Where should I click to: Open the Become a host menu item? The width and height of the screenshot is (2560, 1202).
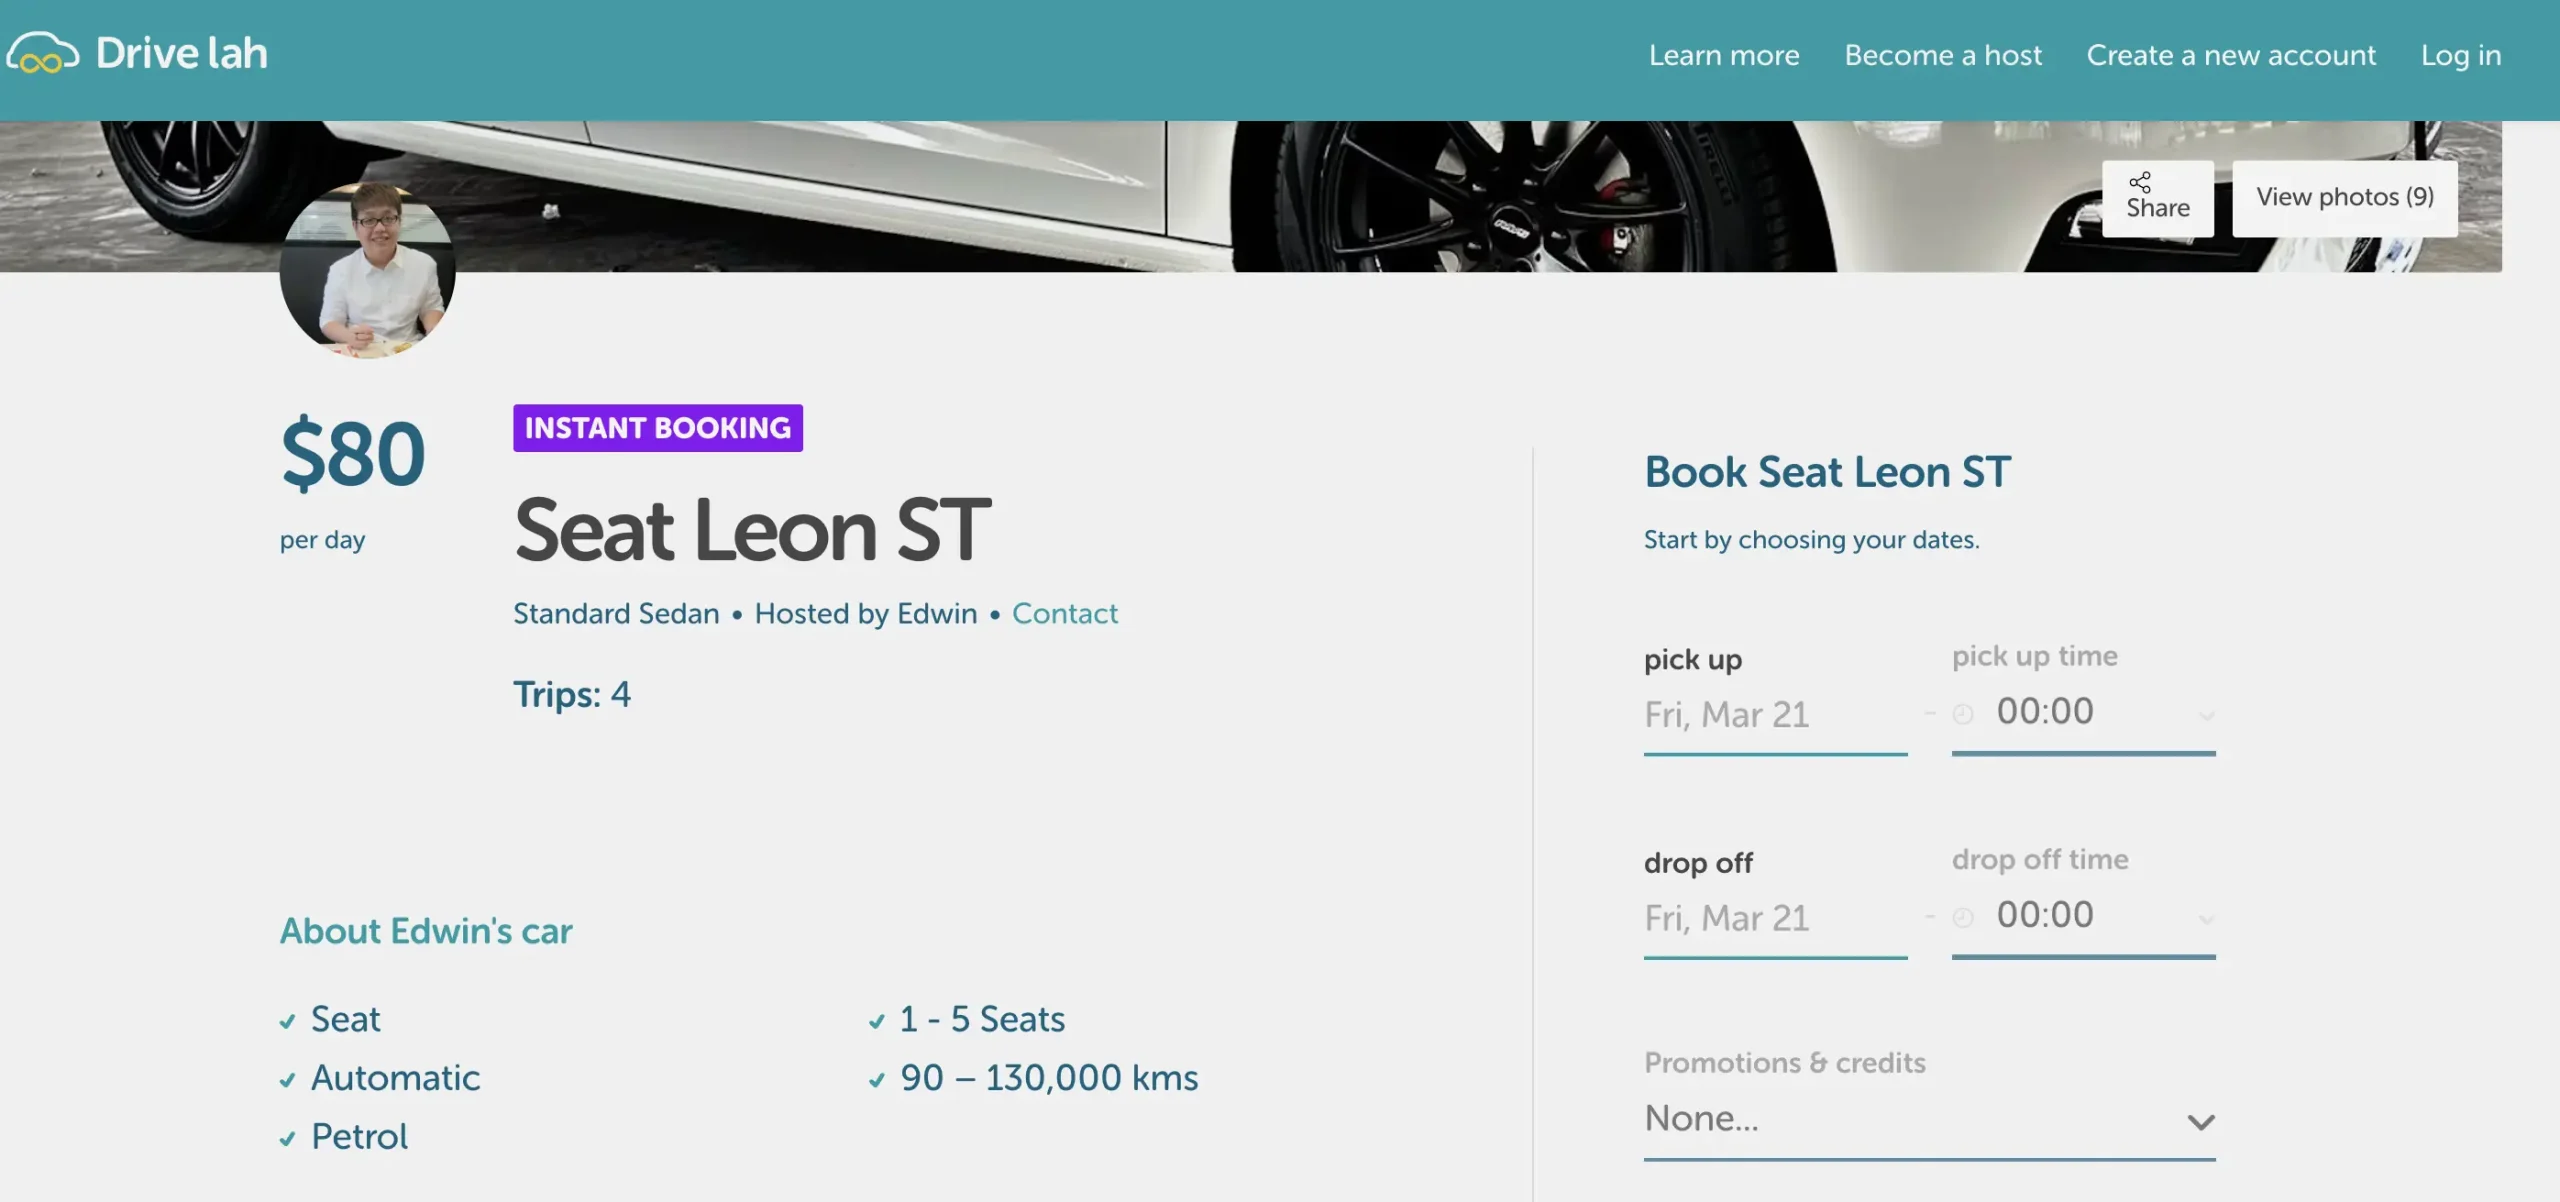pos(1942,55)
